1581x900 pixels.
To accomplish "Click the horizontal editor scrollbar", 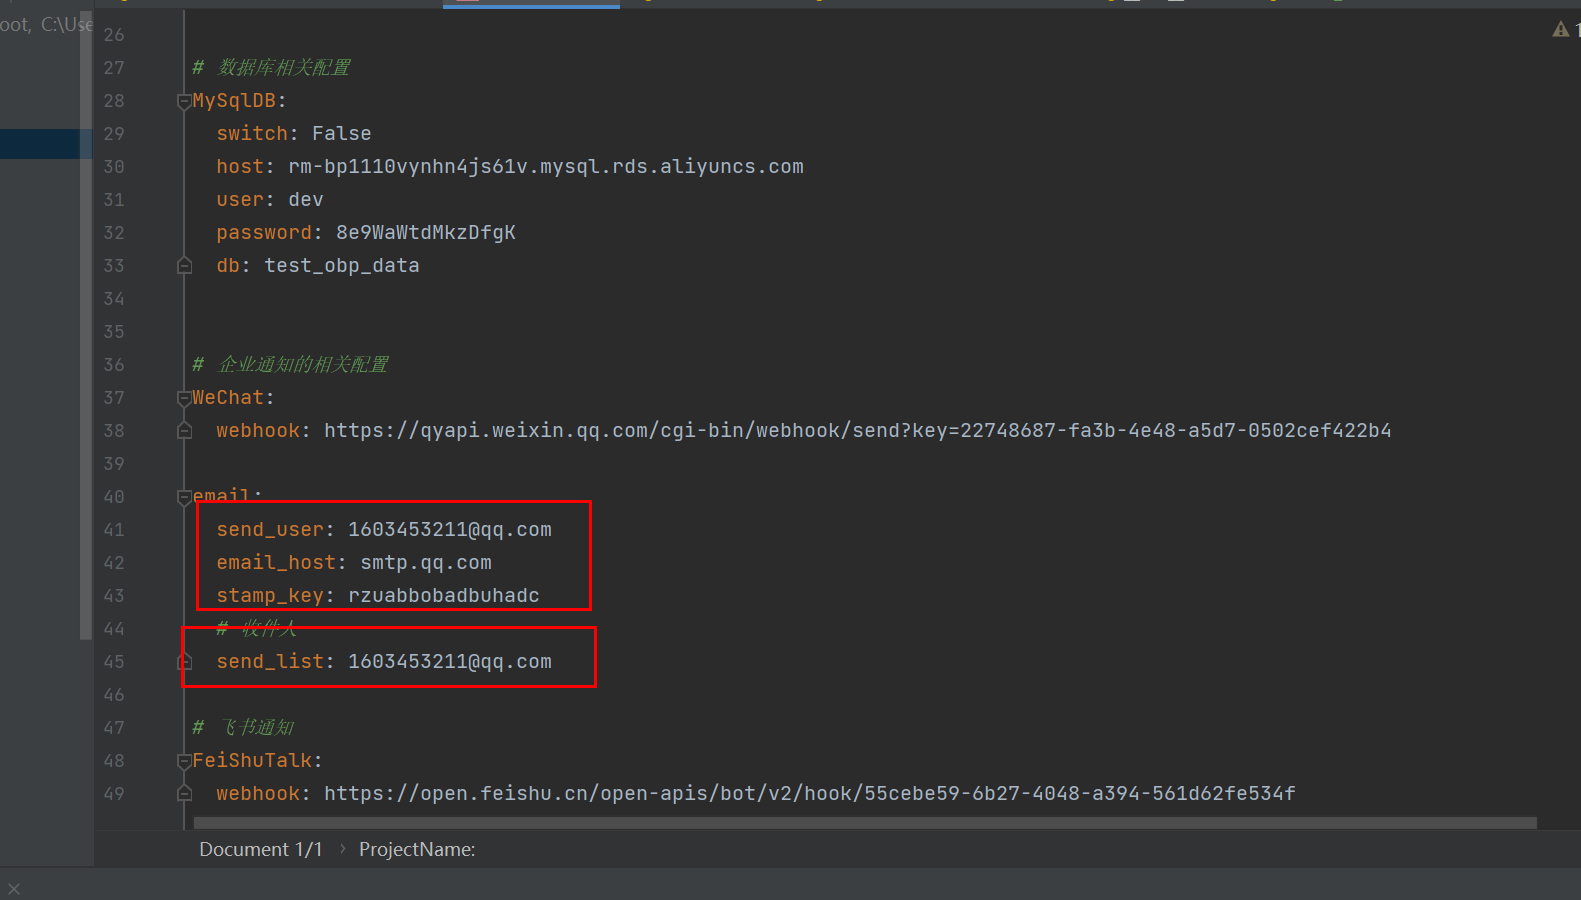I will [865, 823].
